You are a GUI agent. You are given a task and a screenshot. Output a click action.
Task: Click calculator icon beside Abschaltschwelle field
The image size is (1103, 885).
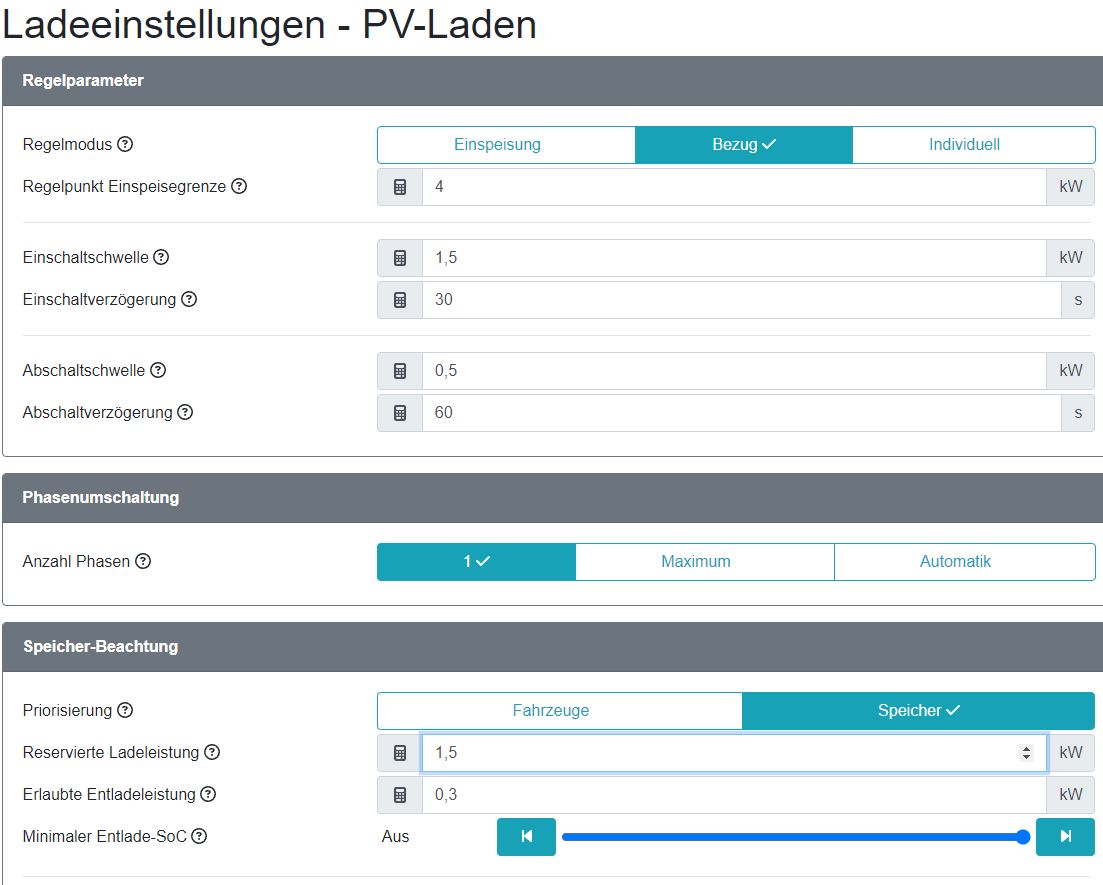[400, 371]
